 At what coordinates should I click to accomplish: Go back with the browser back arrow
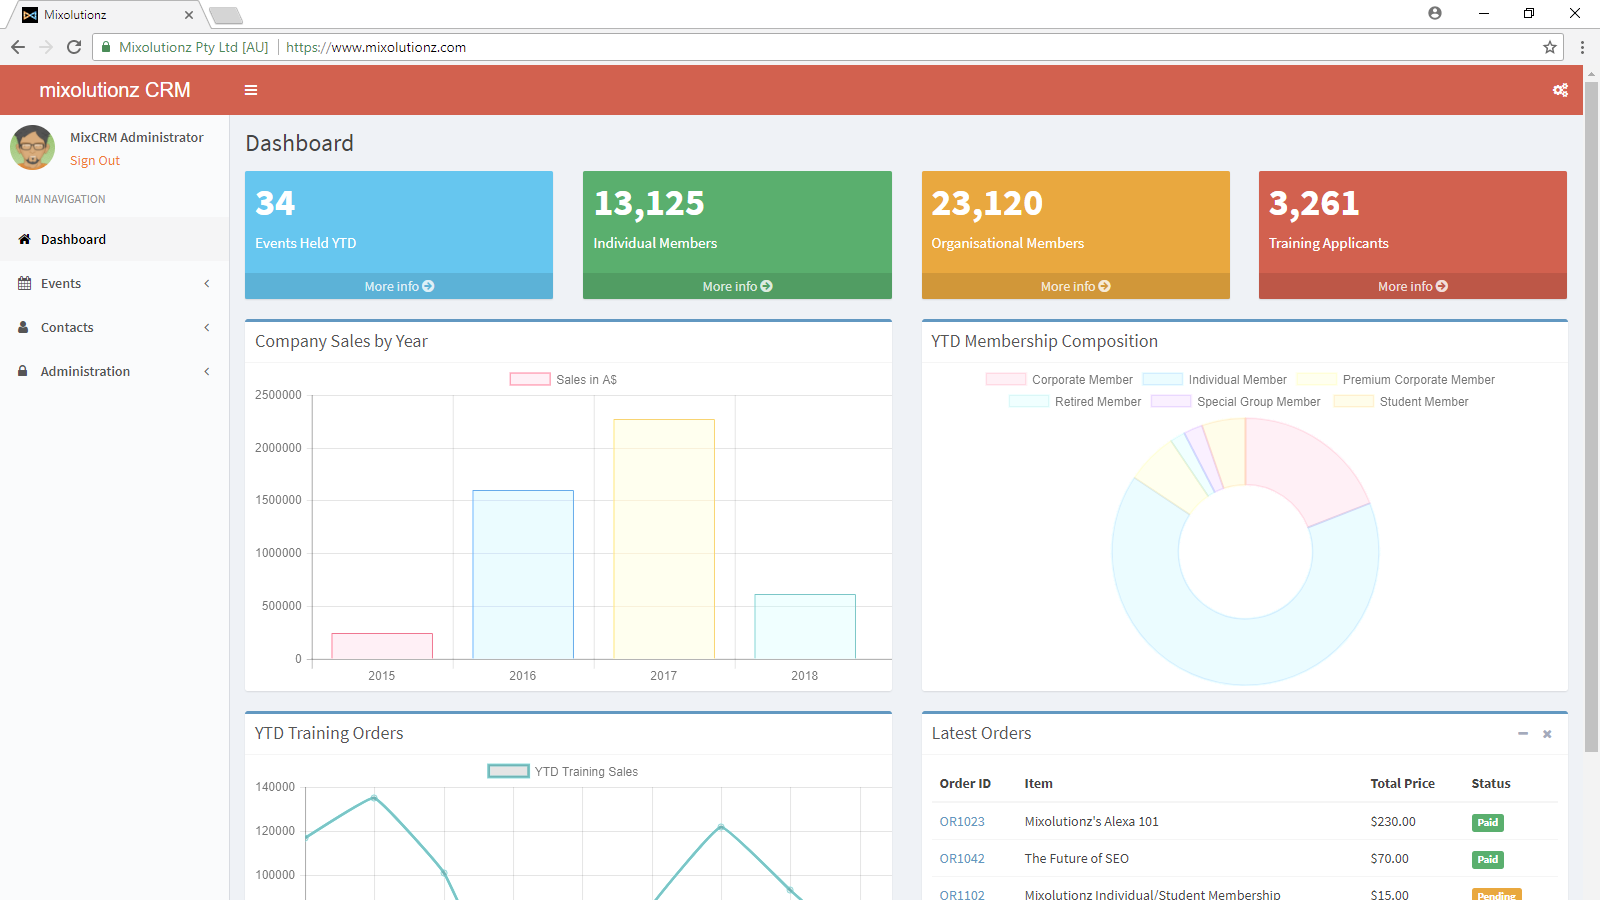pyautogui.click(x=18, y=47)
